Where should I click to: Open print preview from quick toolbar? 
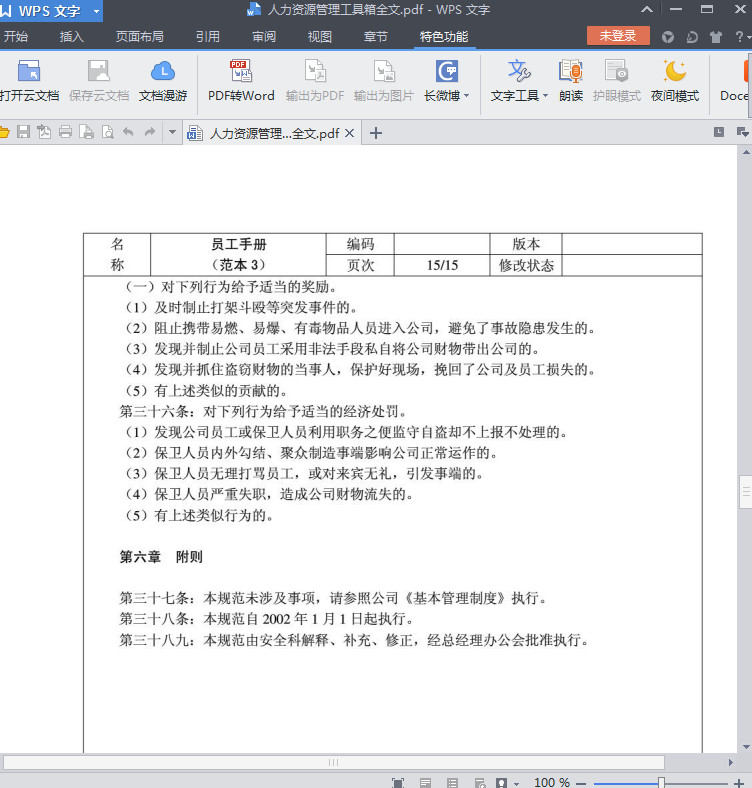[108, 132]
